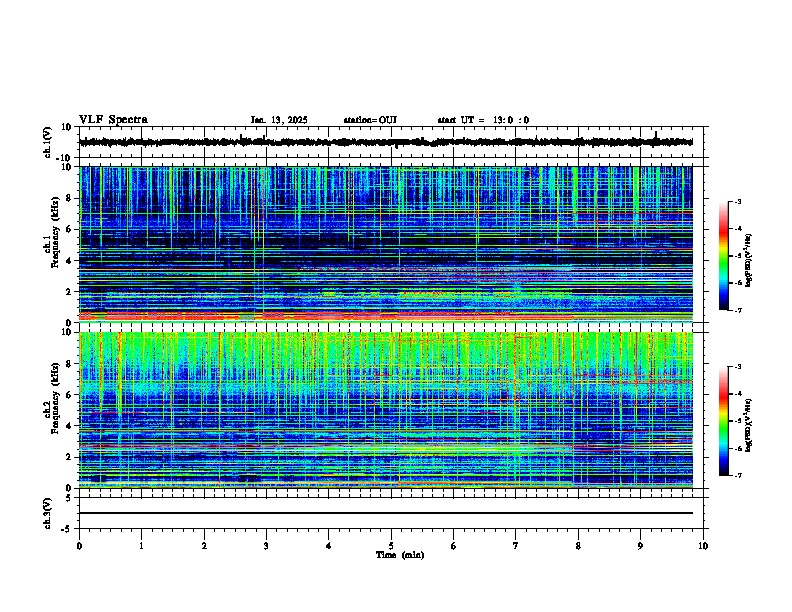The height and width of the screenshot is (612, 792).
Task: Click time-axis tick label "5"
Action: [x=391, y=546]
